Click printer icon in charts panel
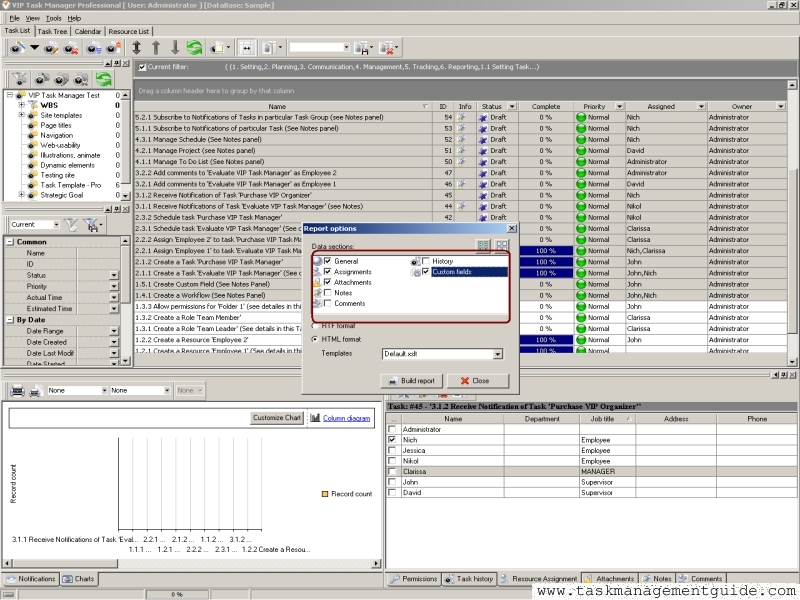Screen dimensions: 800x600 pos(17,391)
